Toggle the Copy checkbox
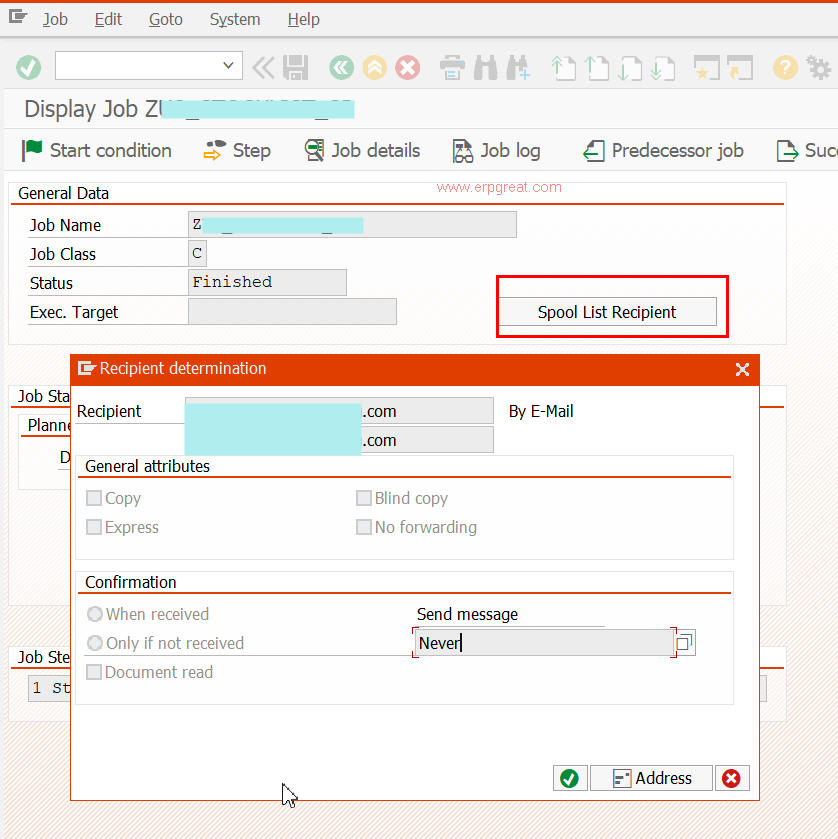Viewport: 838px width, 839px height. point(94,498)
